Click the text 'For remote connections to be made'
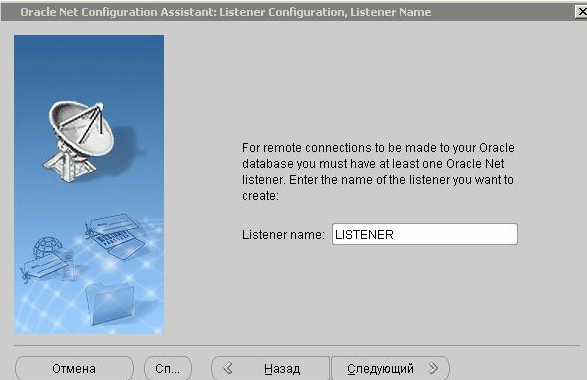The image size is (587, 380). coord(340,148)
